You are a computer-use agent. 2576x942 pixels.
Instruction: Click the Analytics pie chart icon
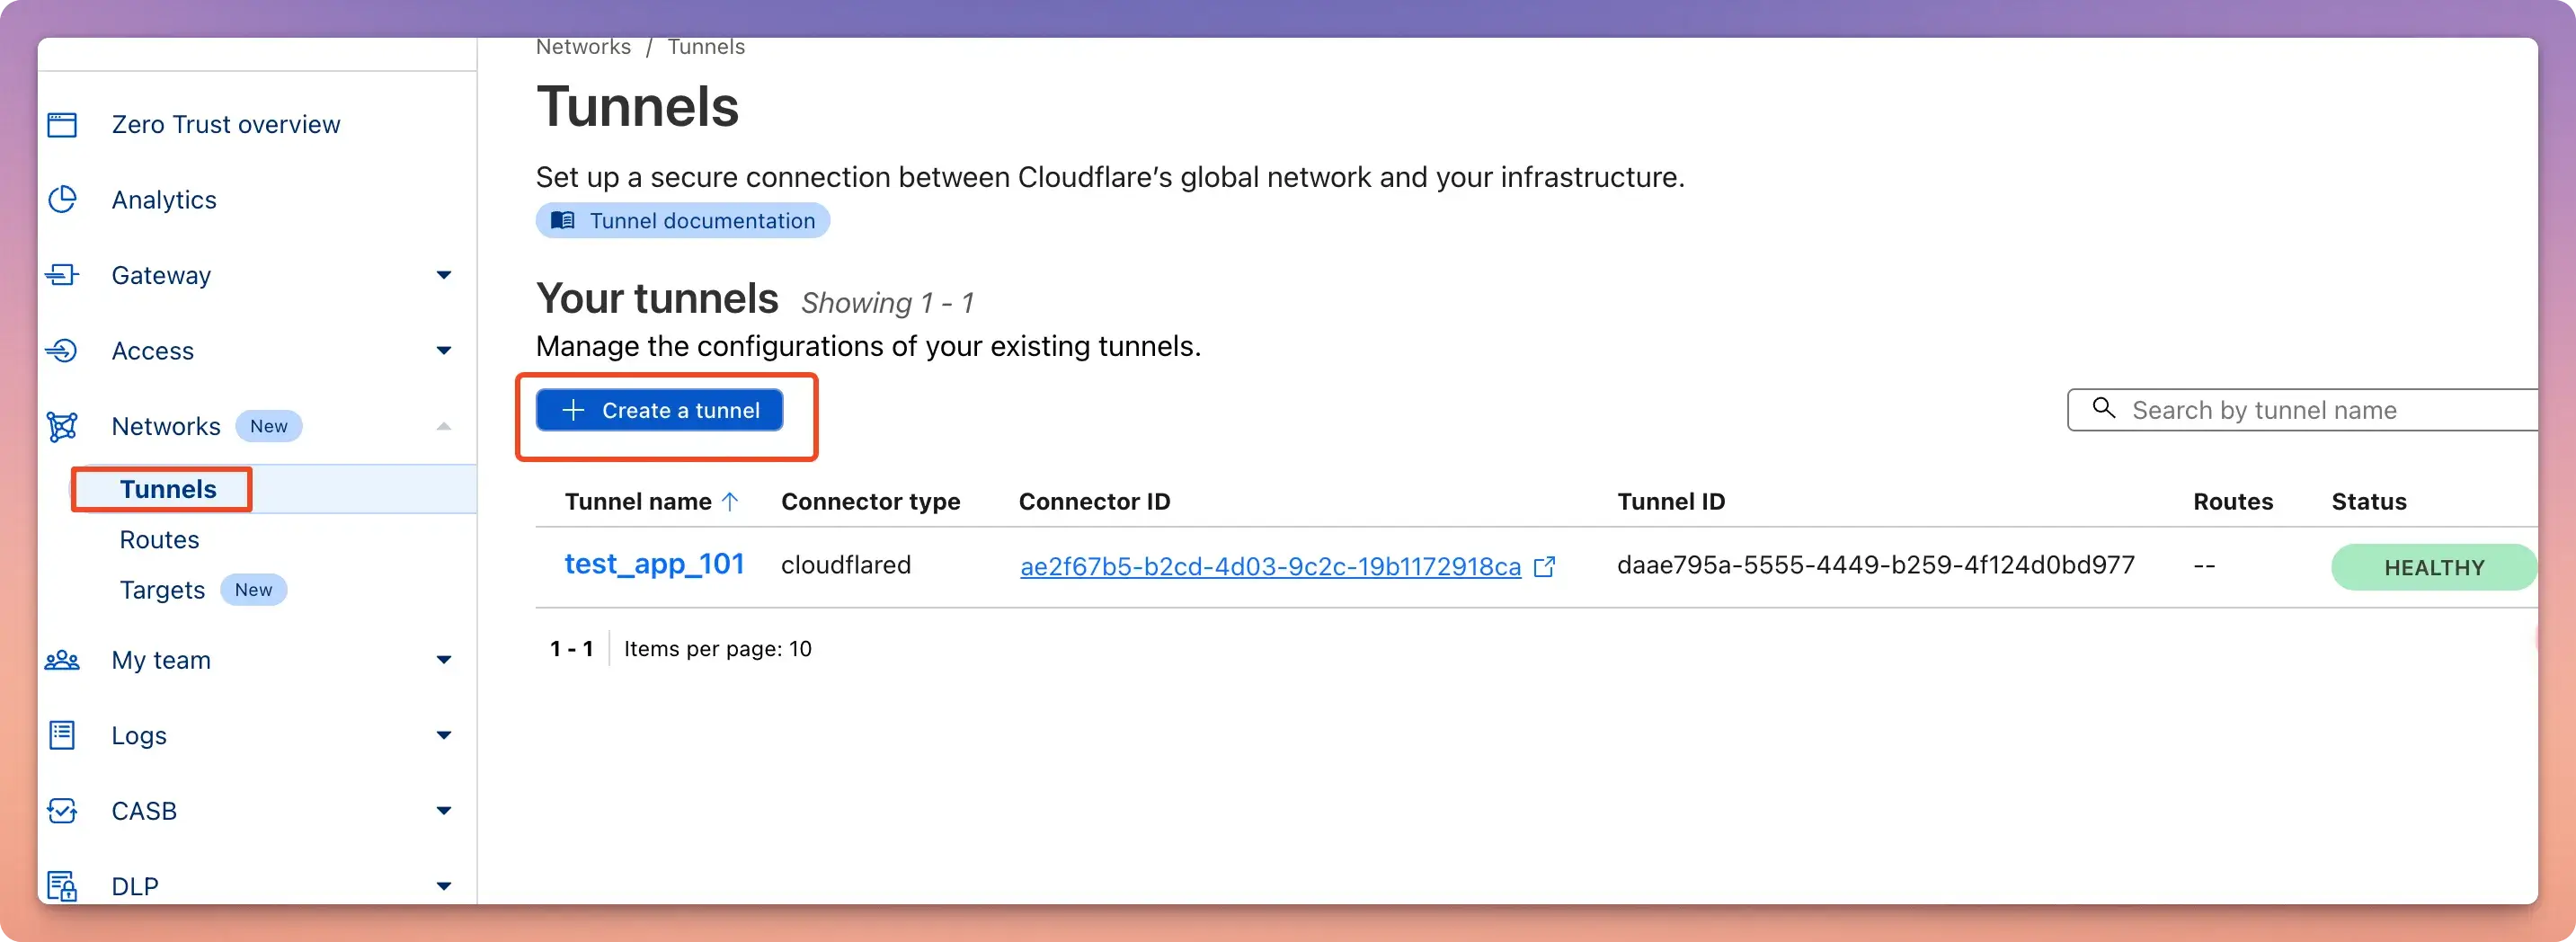pos(62,200)
